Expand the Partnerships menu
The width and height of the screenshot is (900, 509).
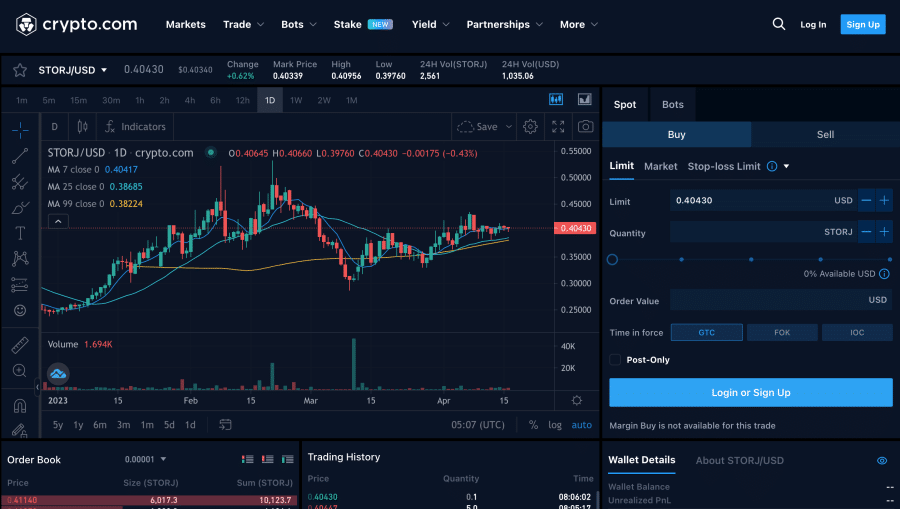click(504, 25)
